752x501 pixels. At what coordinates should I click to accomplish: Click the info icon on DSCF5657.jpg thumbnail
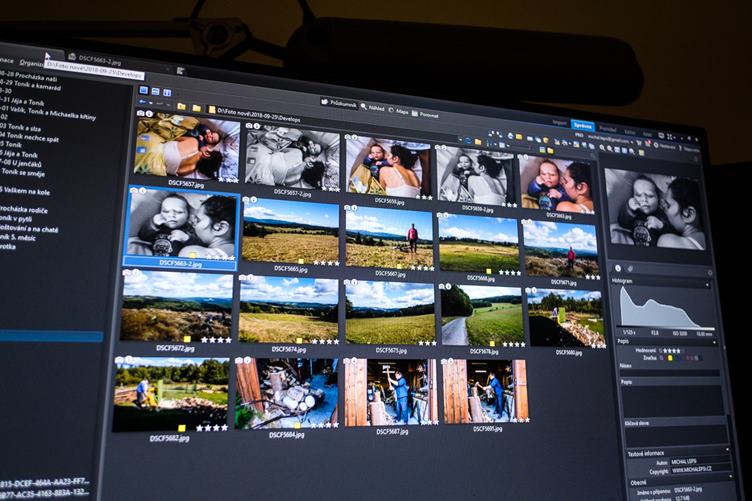[x=149, y=114]
